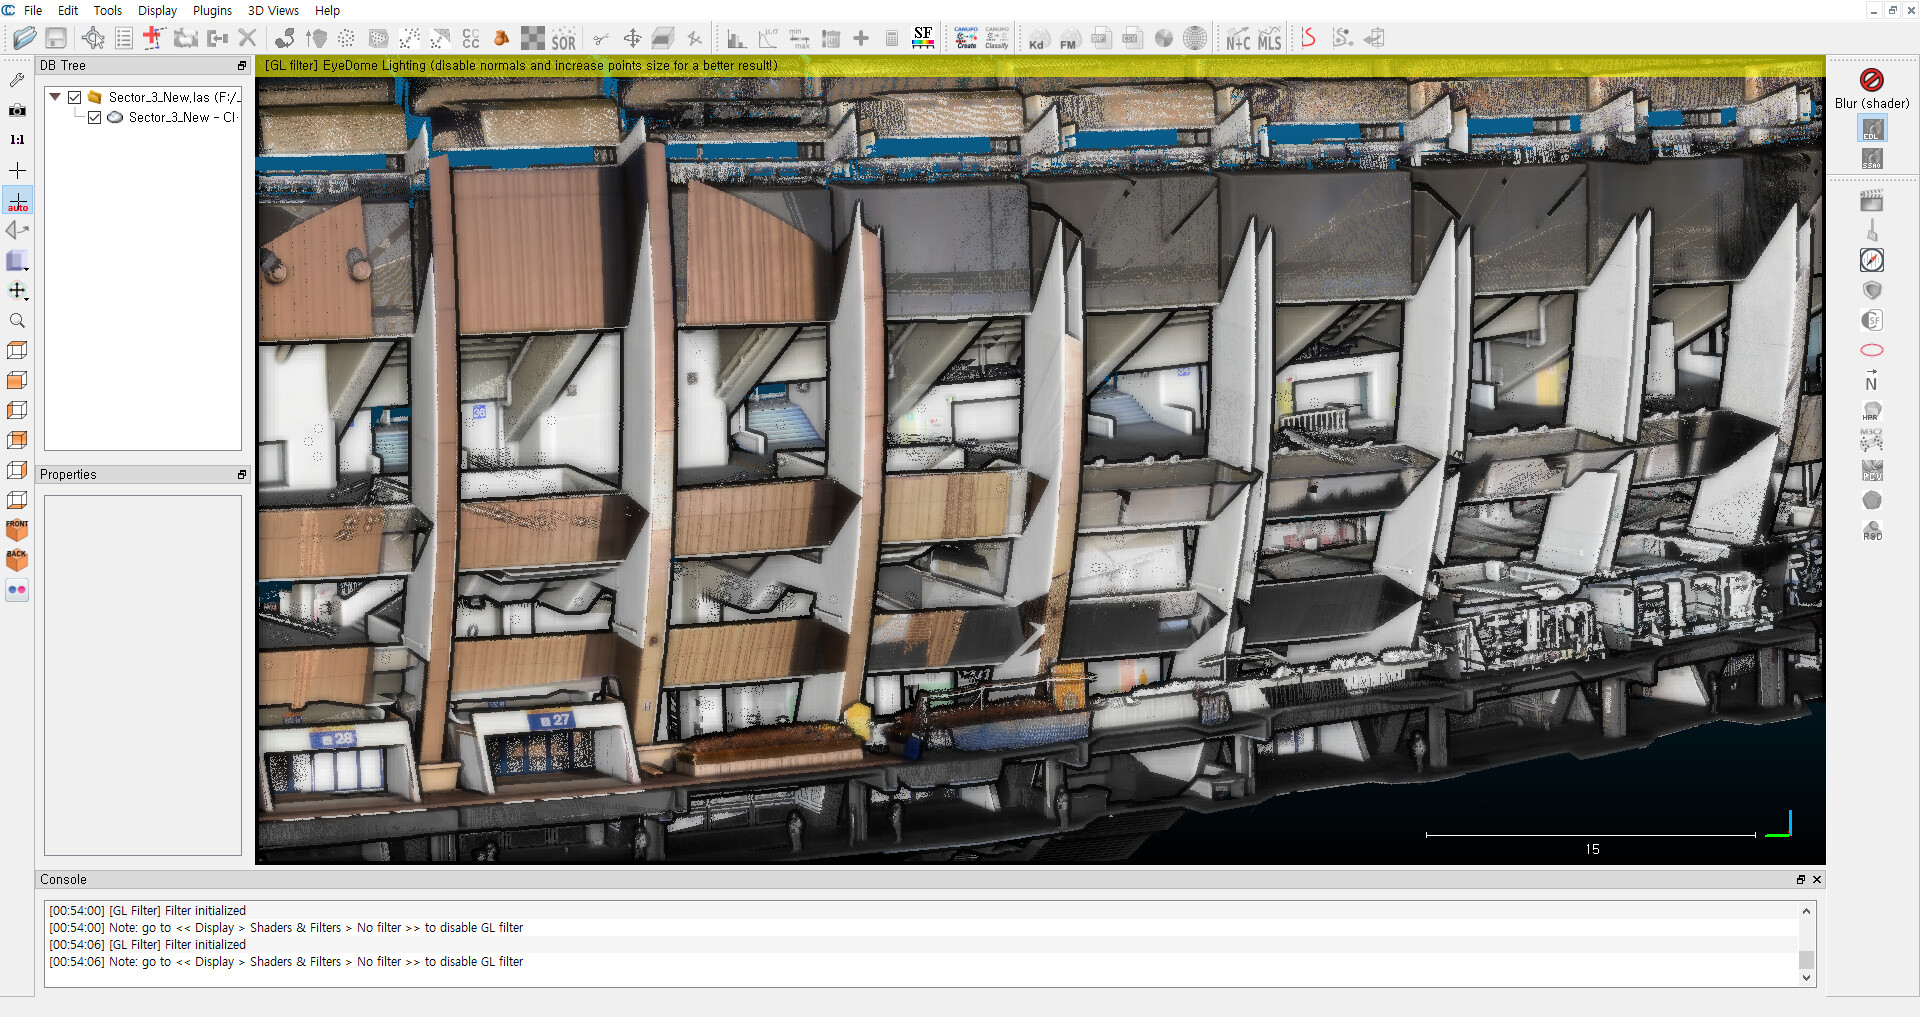Viewport: 1920px width, 1017px height.
Task: Open the view mode dropdown cube in left toolbar
Action: (18, 261)
